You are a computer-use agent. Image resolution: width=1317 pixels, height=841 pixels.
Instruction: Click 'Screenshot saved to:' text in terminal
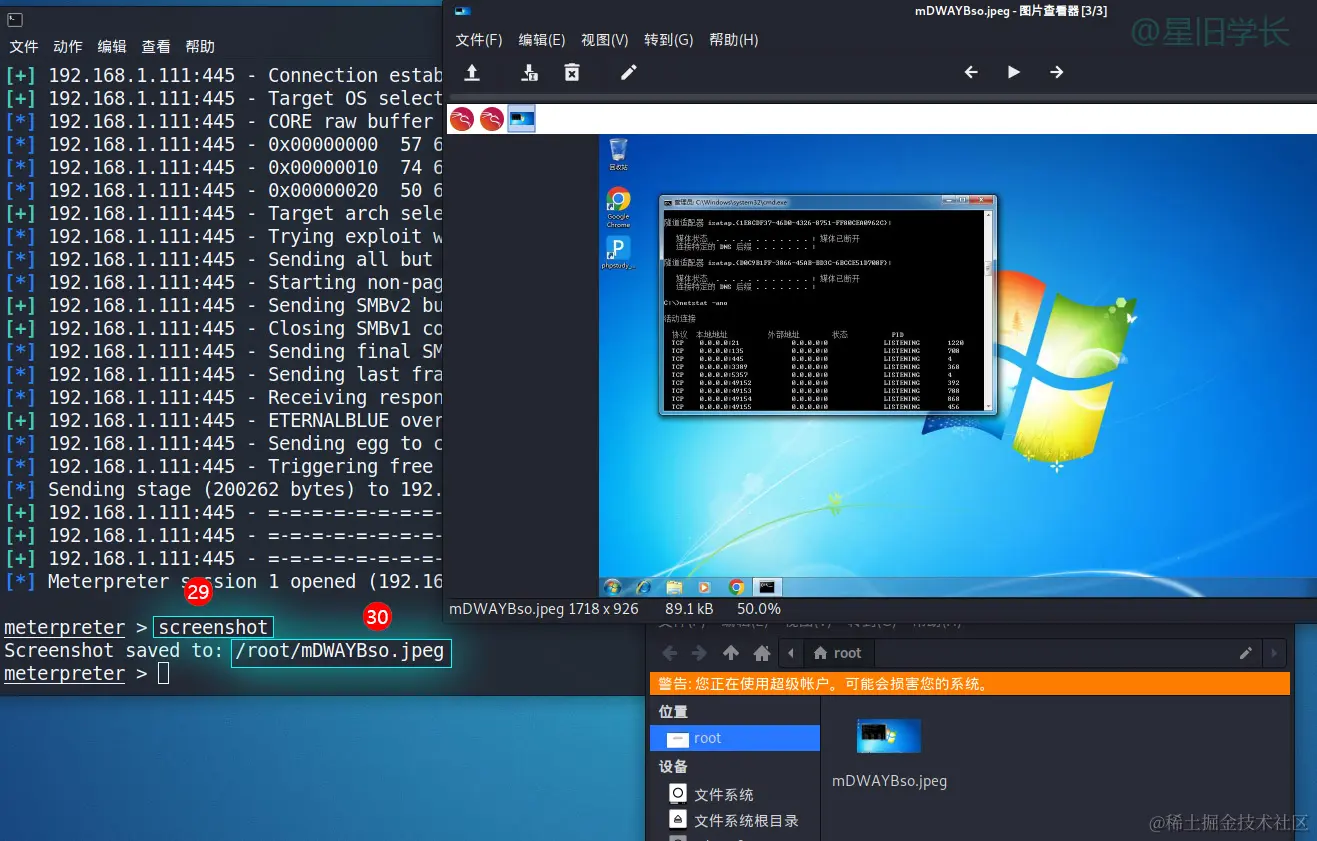pos(114,651)
